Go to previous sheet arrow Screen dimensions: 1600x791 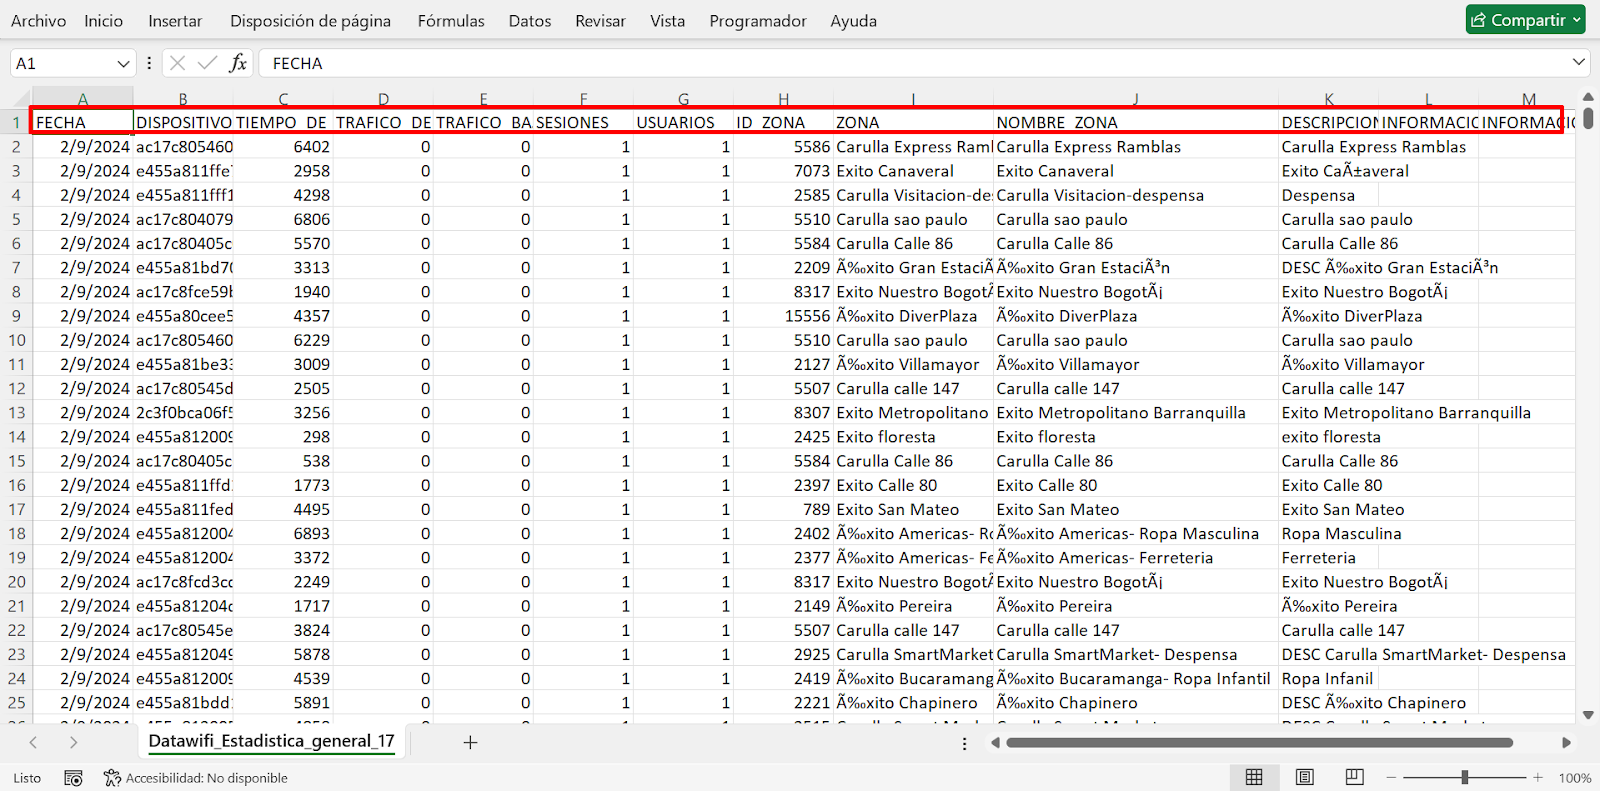pos(33,742)
